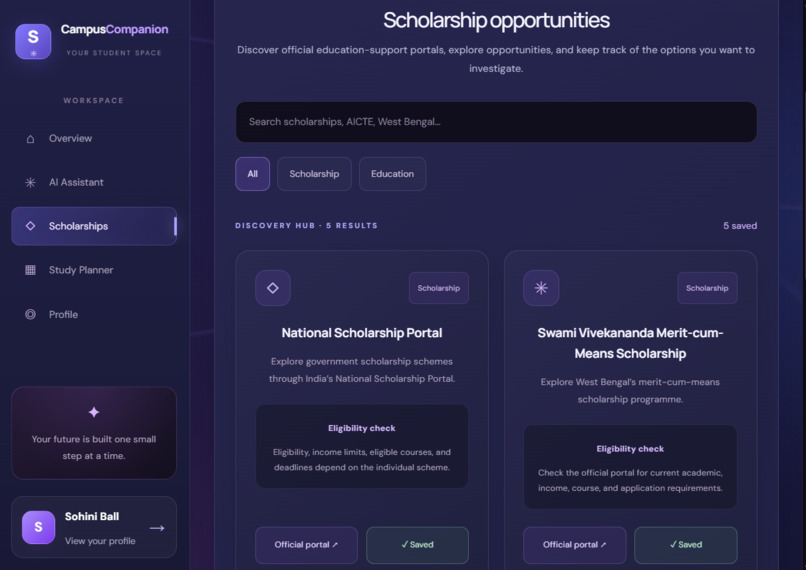Click the CampusCompanion S logo icon

point(33,41)
